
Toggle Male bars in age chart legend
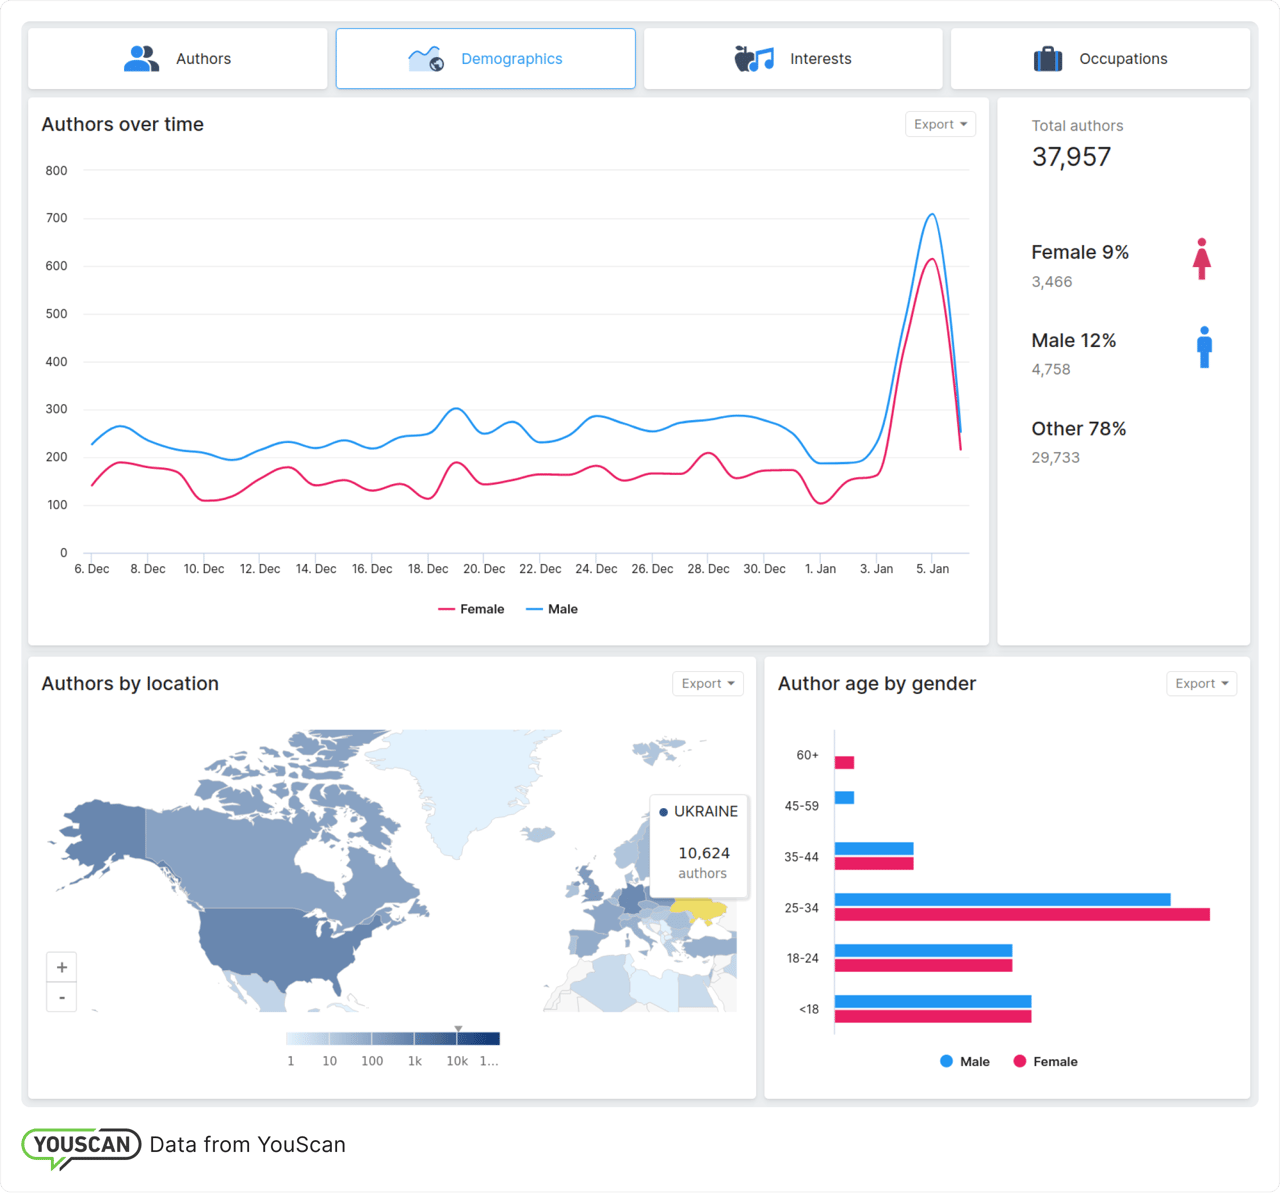coord(965,1062)
